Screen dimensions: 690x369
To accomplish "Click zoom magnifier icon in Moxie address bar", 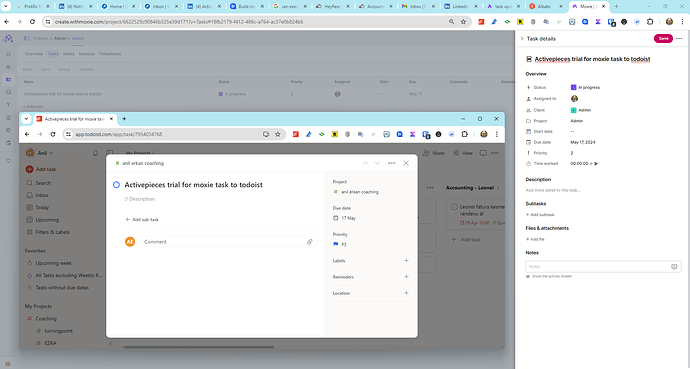I will [451, 22].
